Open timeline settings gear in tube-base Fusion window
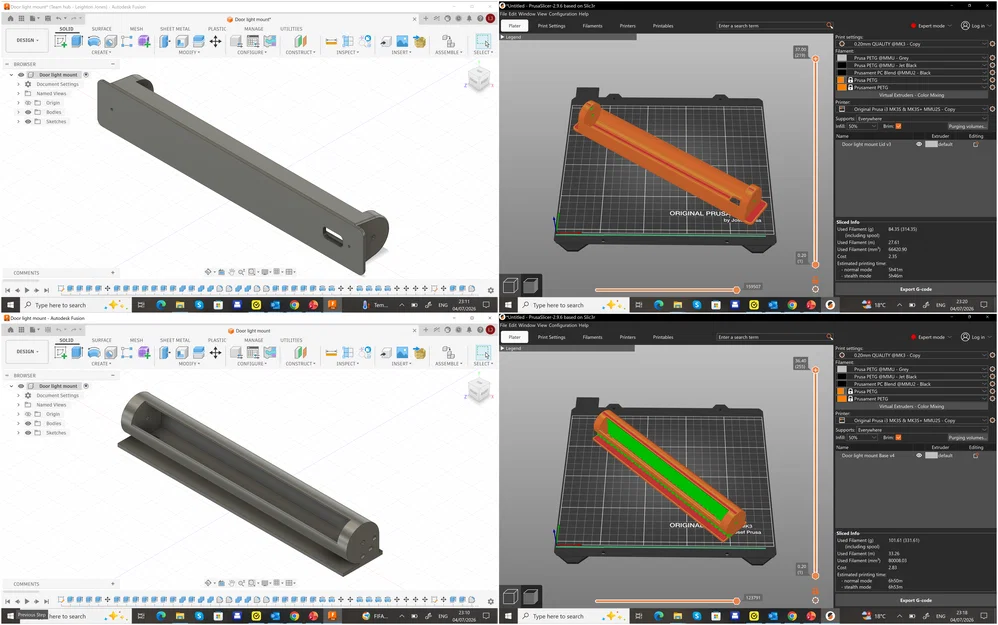998x625 pixels. pos(491,601)
